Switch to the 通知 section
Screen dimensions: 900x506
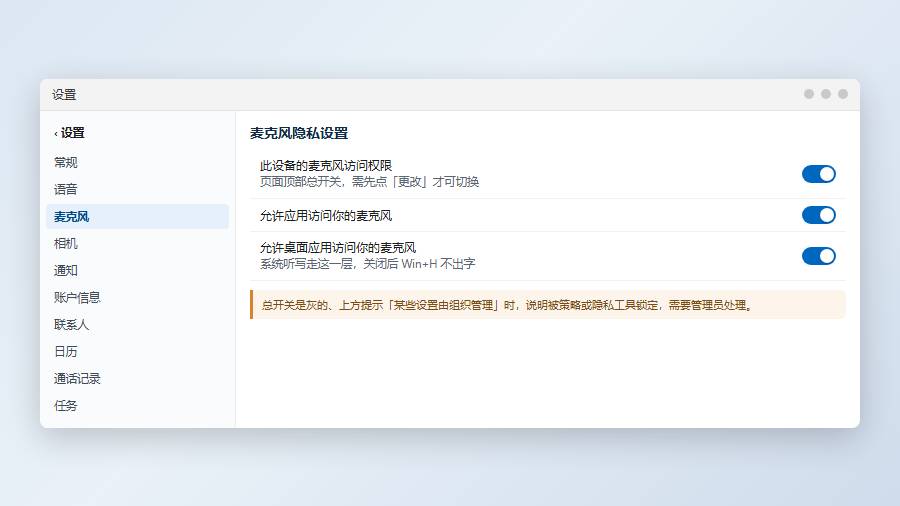(137, 270)
